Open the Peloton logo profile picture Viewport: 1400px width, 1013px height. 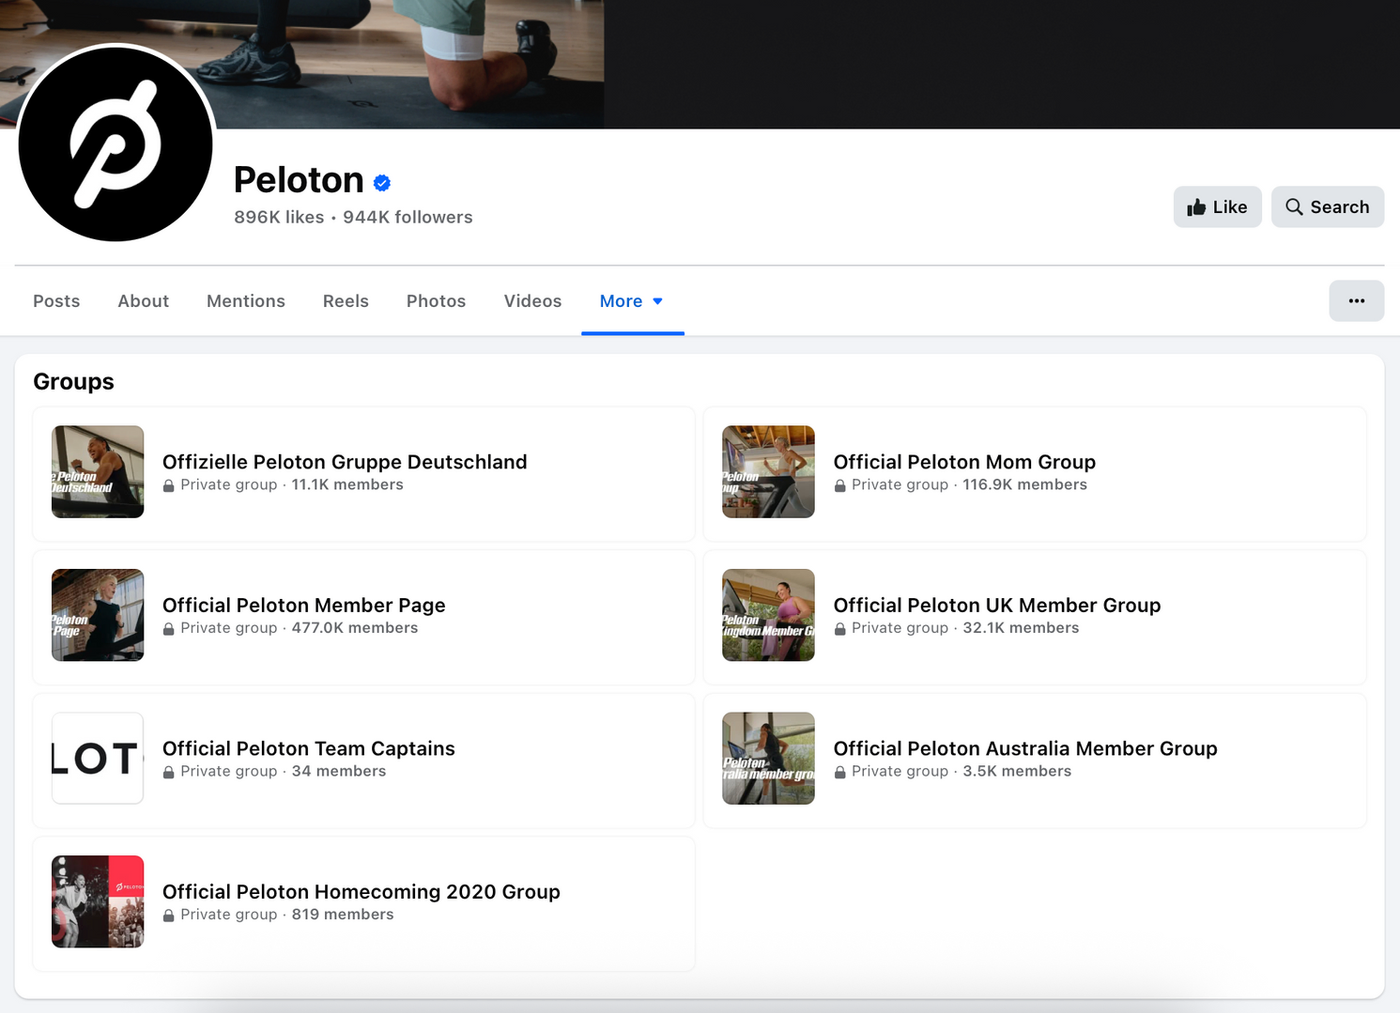pyautogui.click(x=116, y=144)
